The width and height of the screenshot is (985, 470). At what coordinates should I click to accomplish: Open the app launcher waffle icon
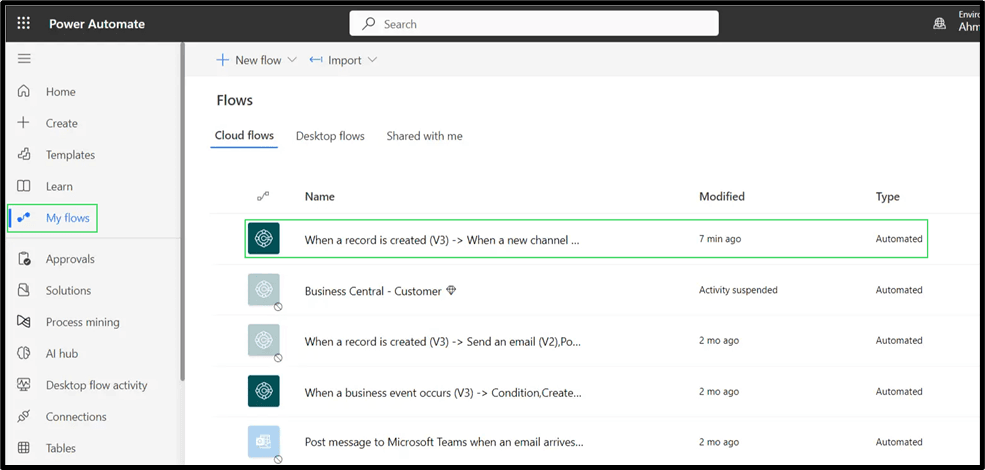coord(24,23)
